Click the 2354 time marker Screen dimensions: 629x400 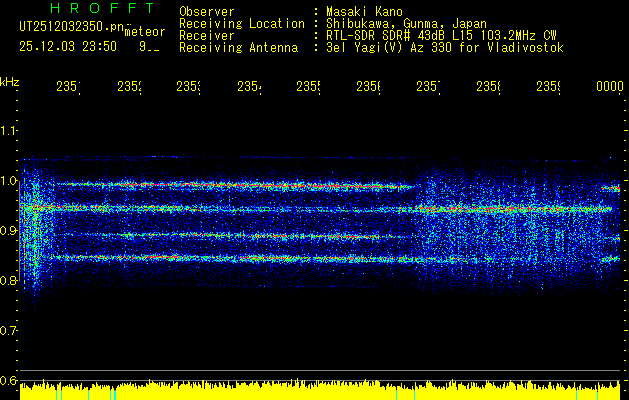[249, 86]
